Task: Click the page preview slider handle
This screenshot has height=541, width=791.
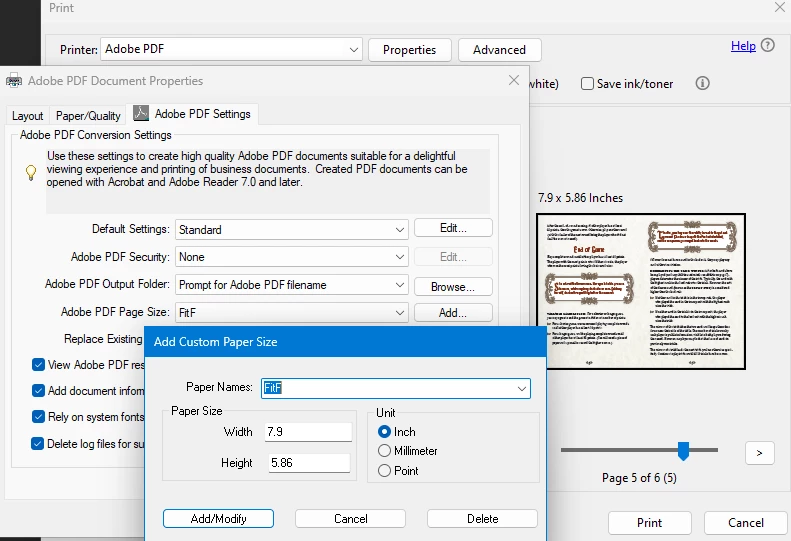Action: (x=683, y=451)
